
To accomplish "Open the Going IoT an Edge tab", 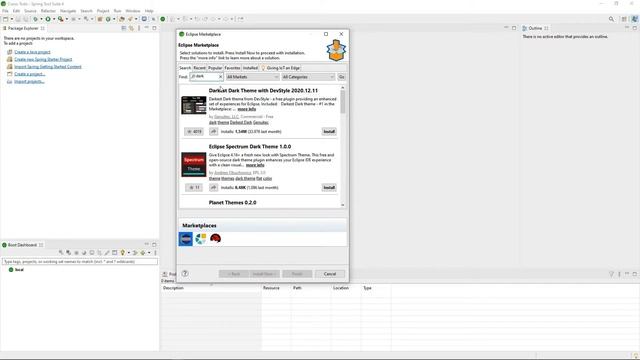I will [281, 68].
